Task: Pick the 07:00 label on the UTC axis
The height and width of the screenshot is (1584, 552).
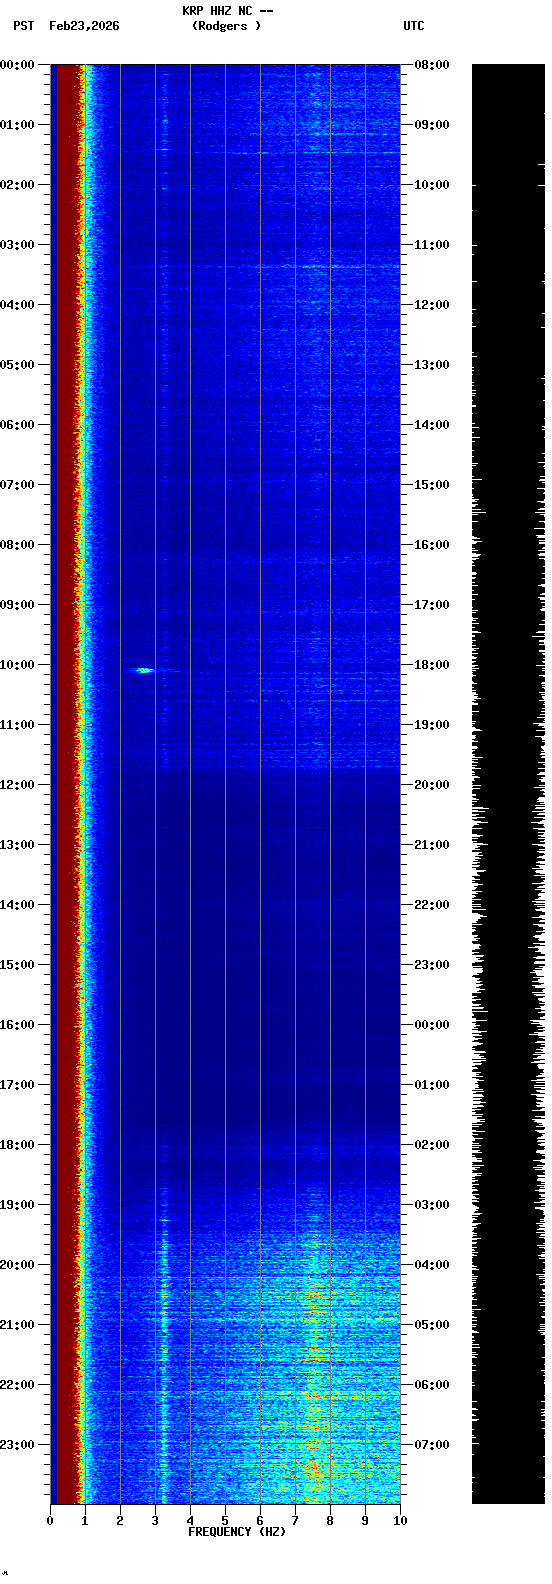Action: (432, 1445)
